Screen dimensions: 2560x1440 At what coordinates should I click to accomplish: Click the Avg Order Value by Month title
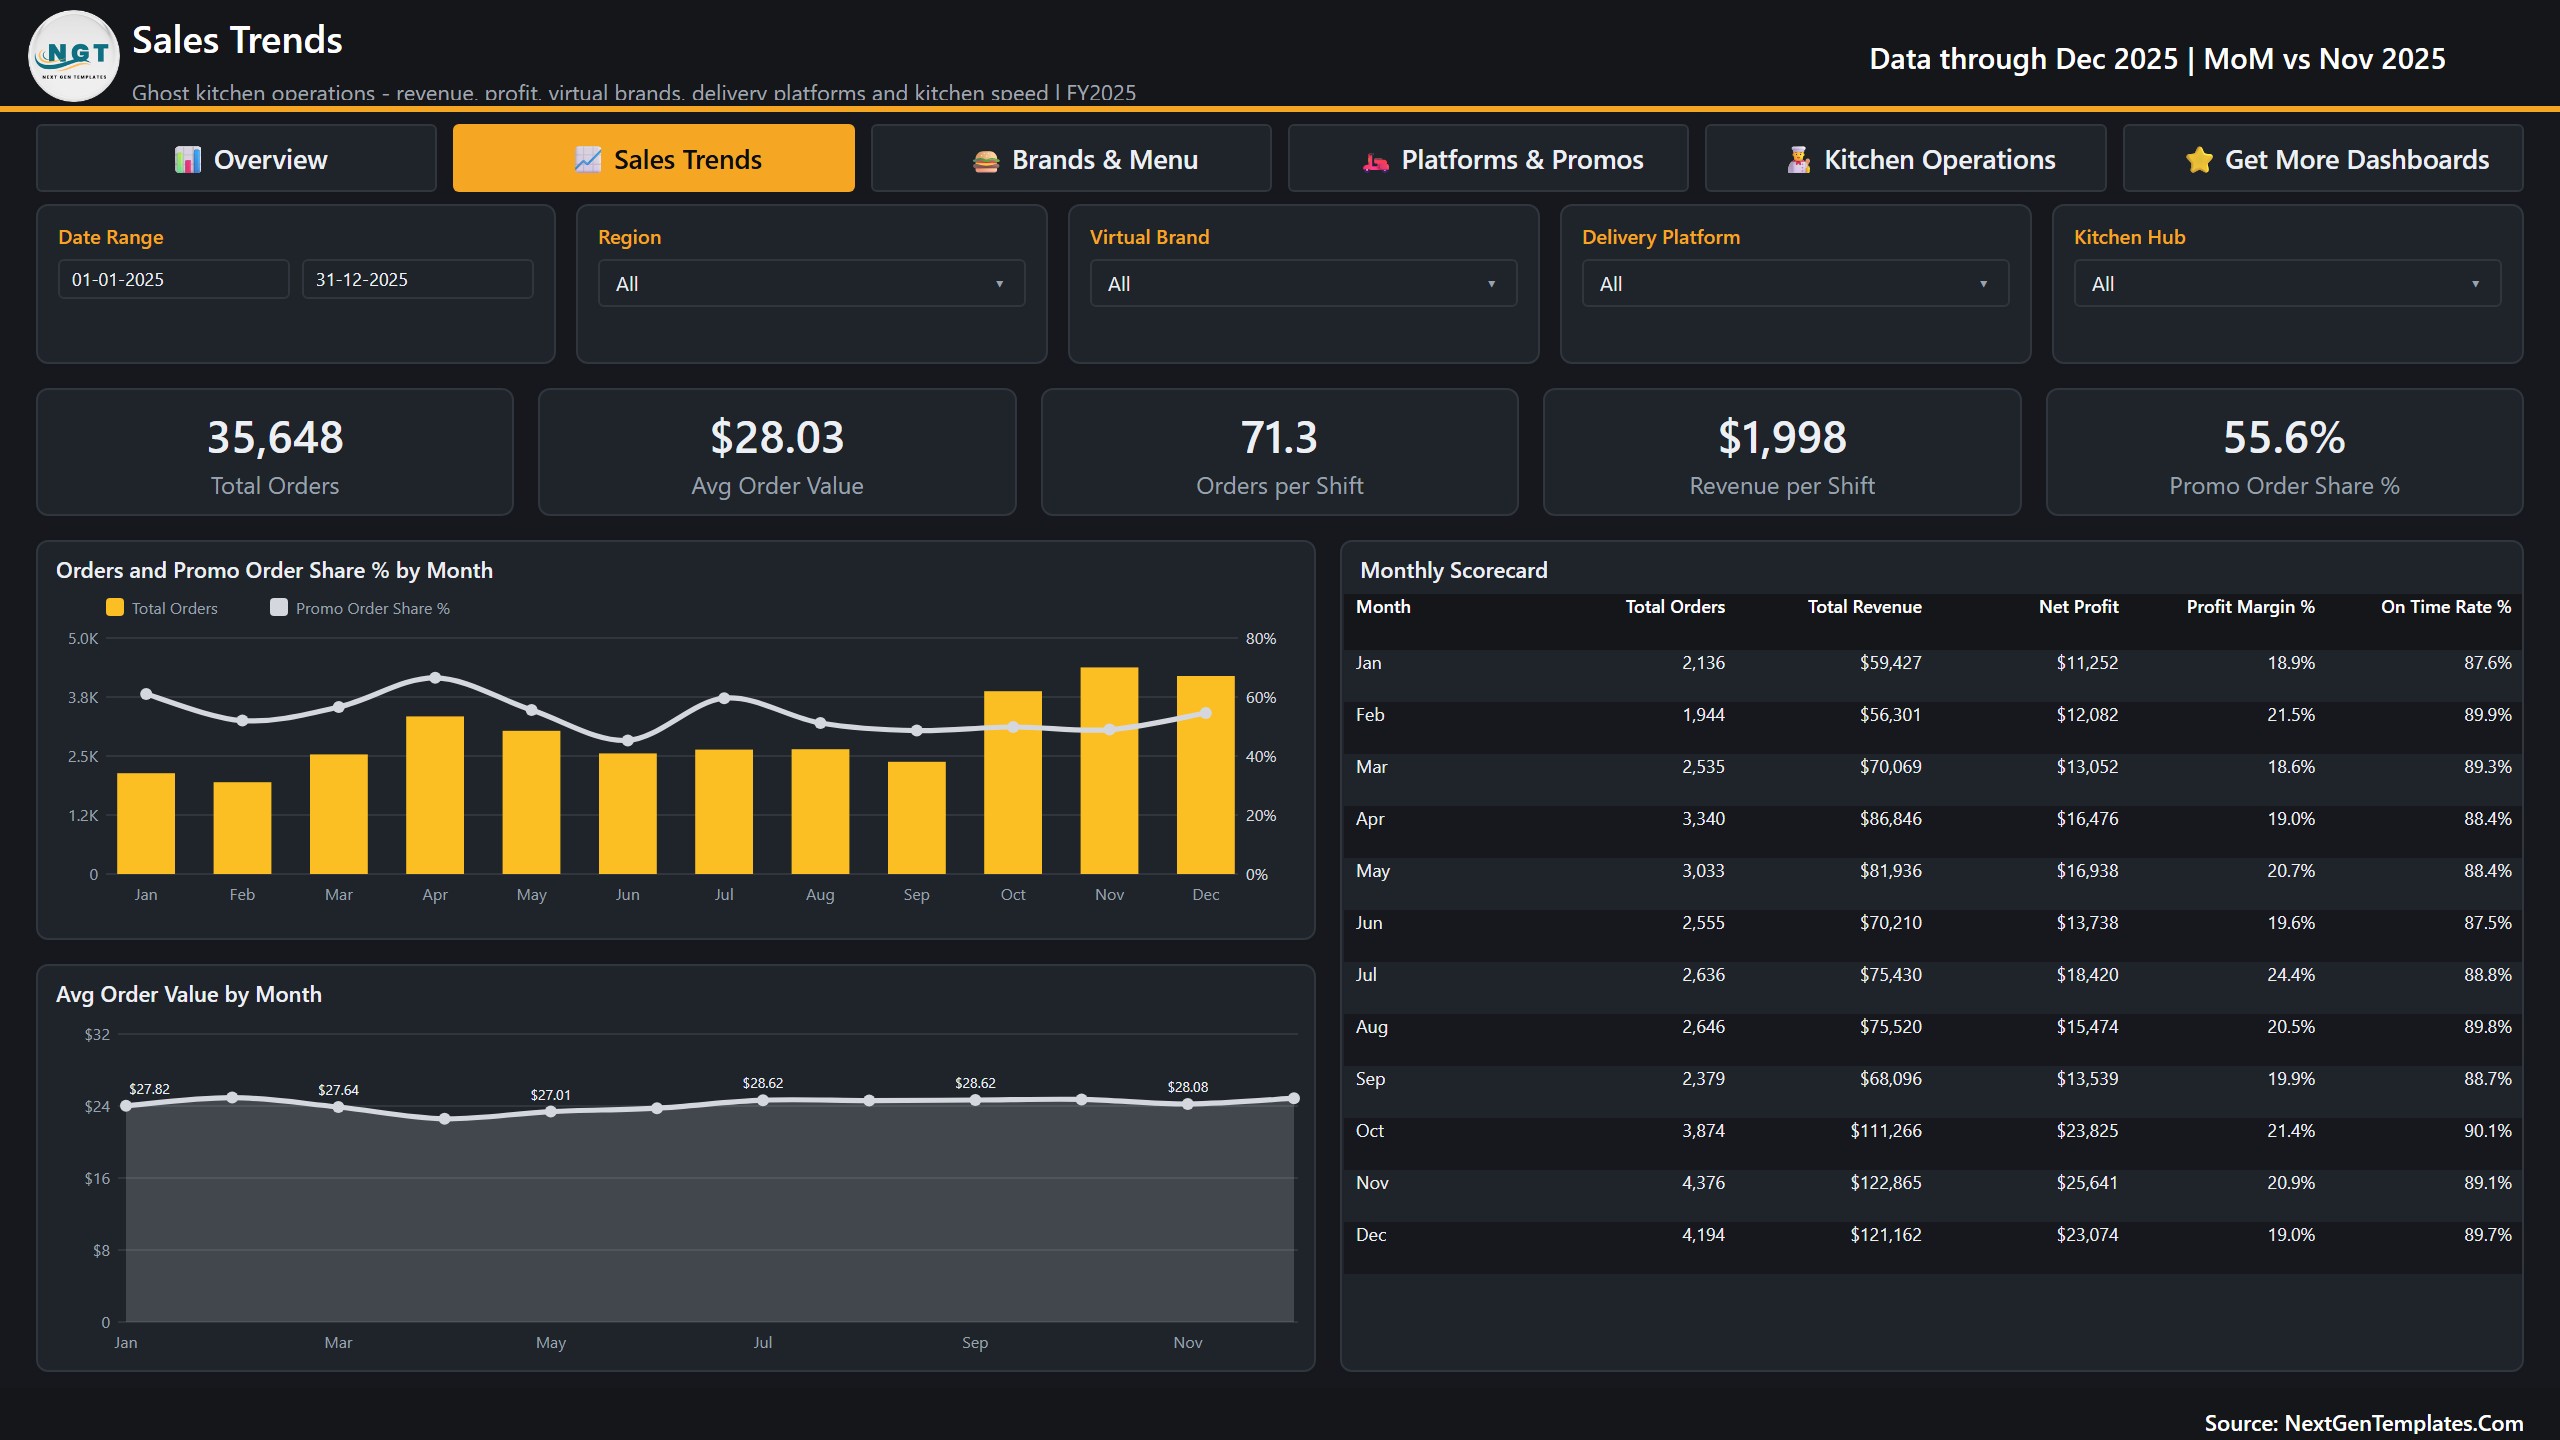[x=189, y=994]
